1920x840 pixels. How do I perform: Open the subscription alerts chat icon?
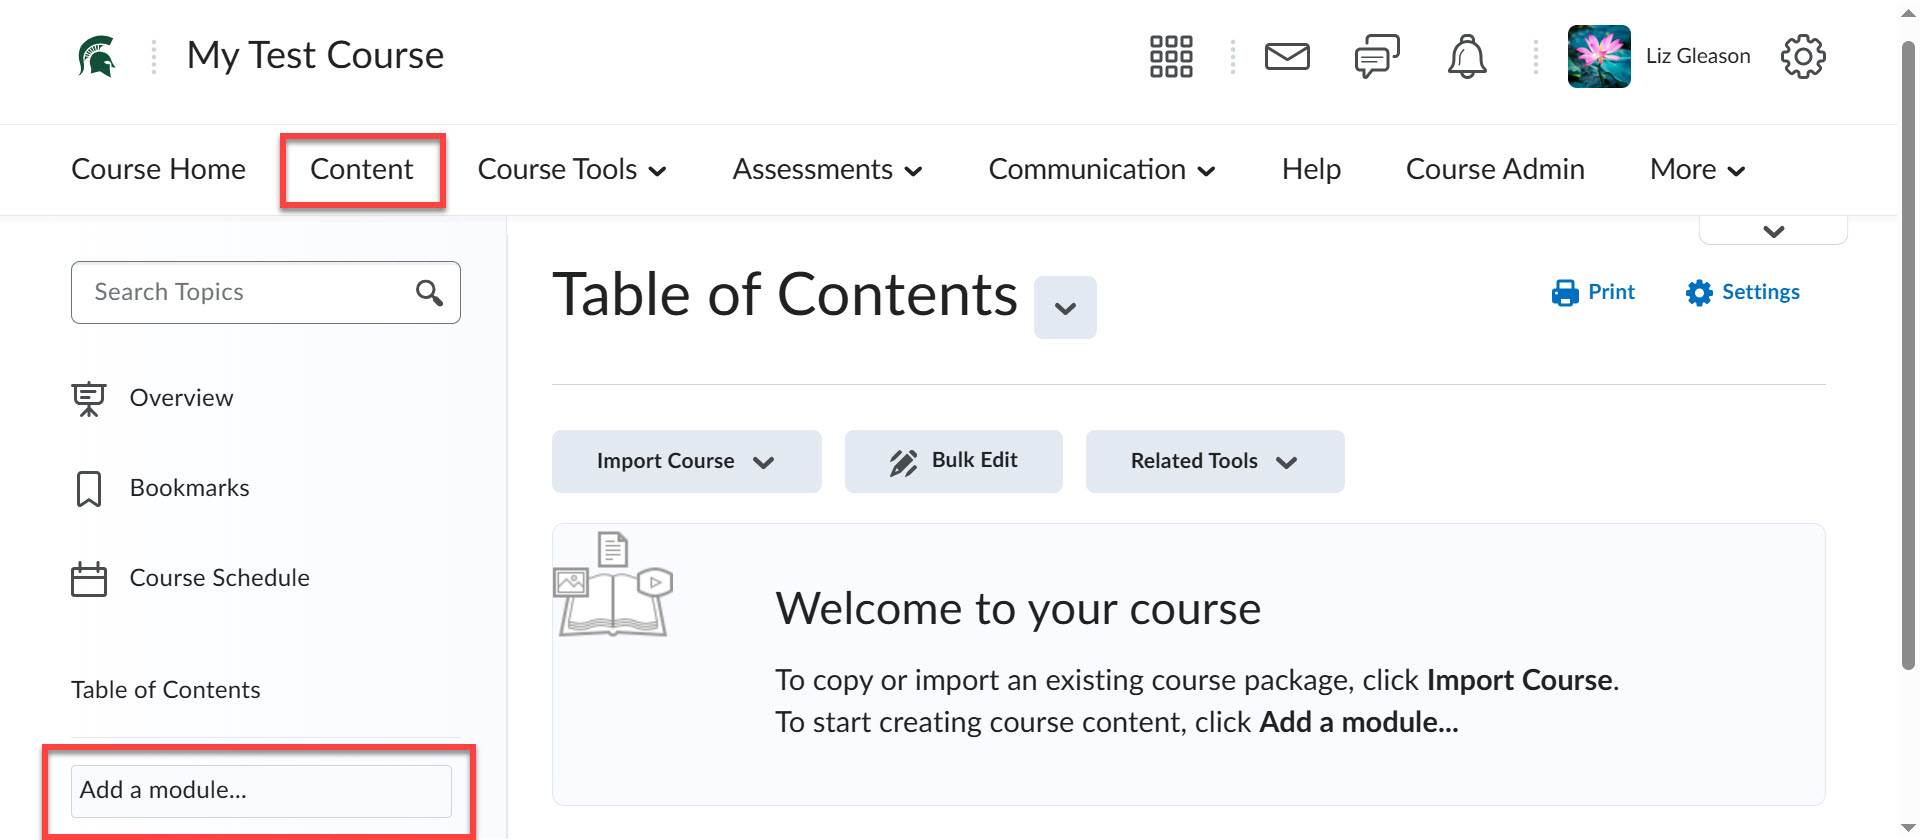click(x=1377, y=57)
